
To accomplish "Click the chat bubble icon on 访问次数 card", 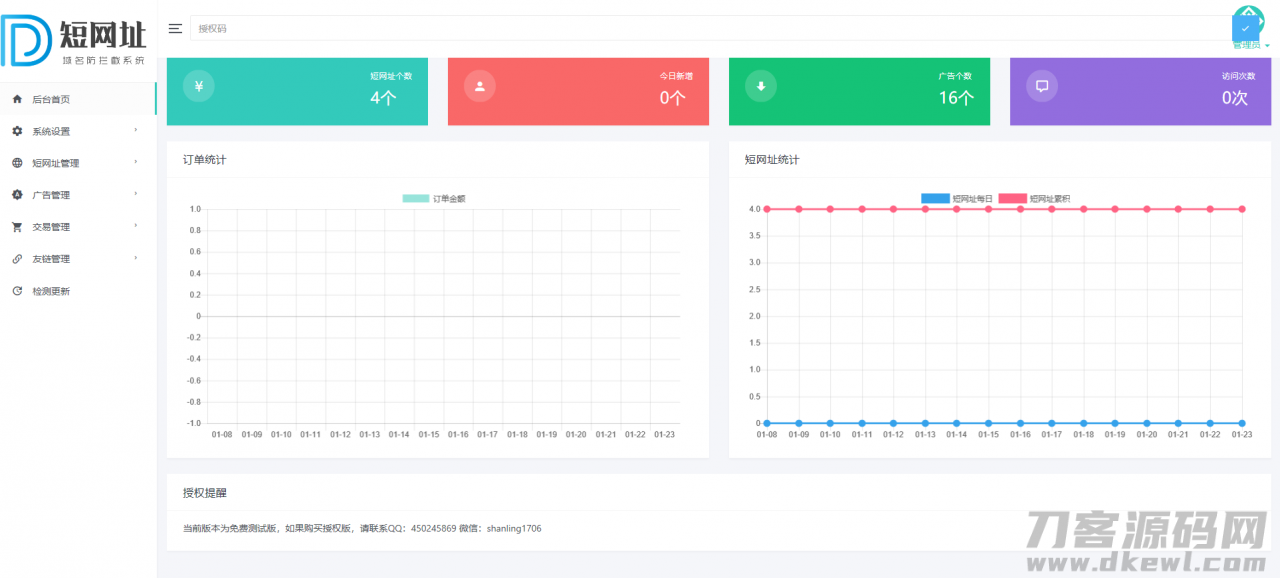I will point(1041,86).
